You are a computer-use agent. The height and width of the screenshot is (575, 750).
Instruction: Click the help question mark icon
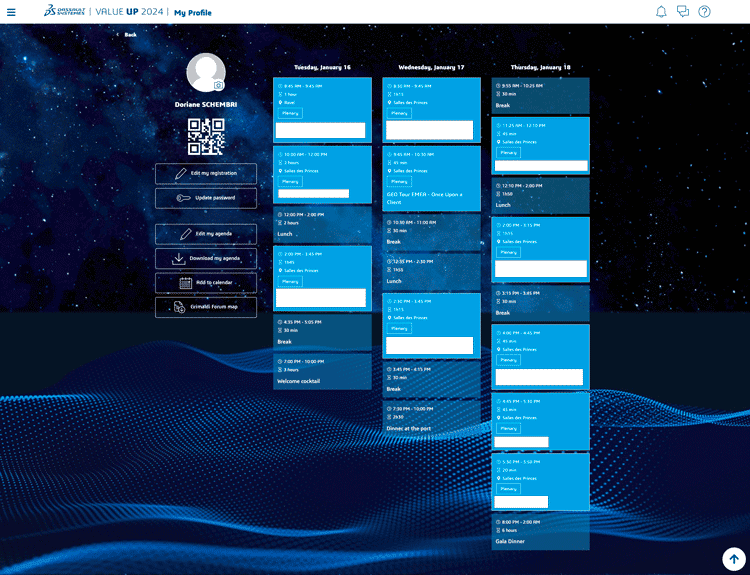(x=705, y=12)
